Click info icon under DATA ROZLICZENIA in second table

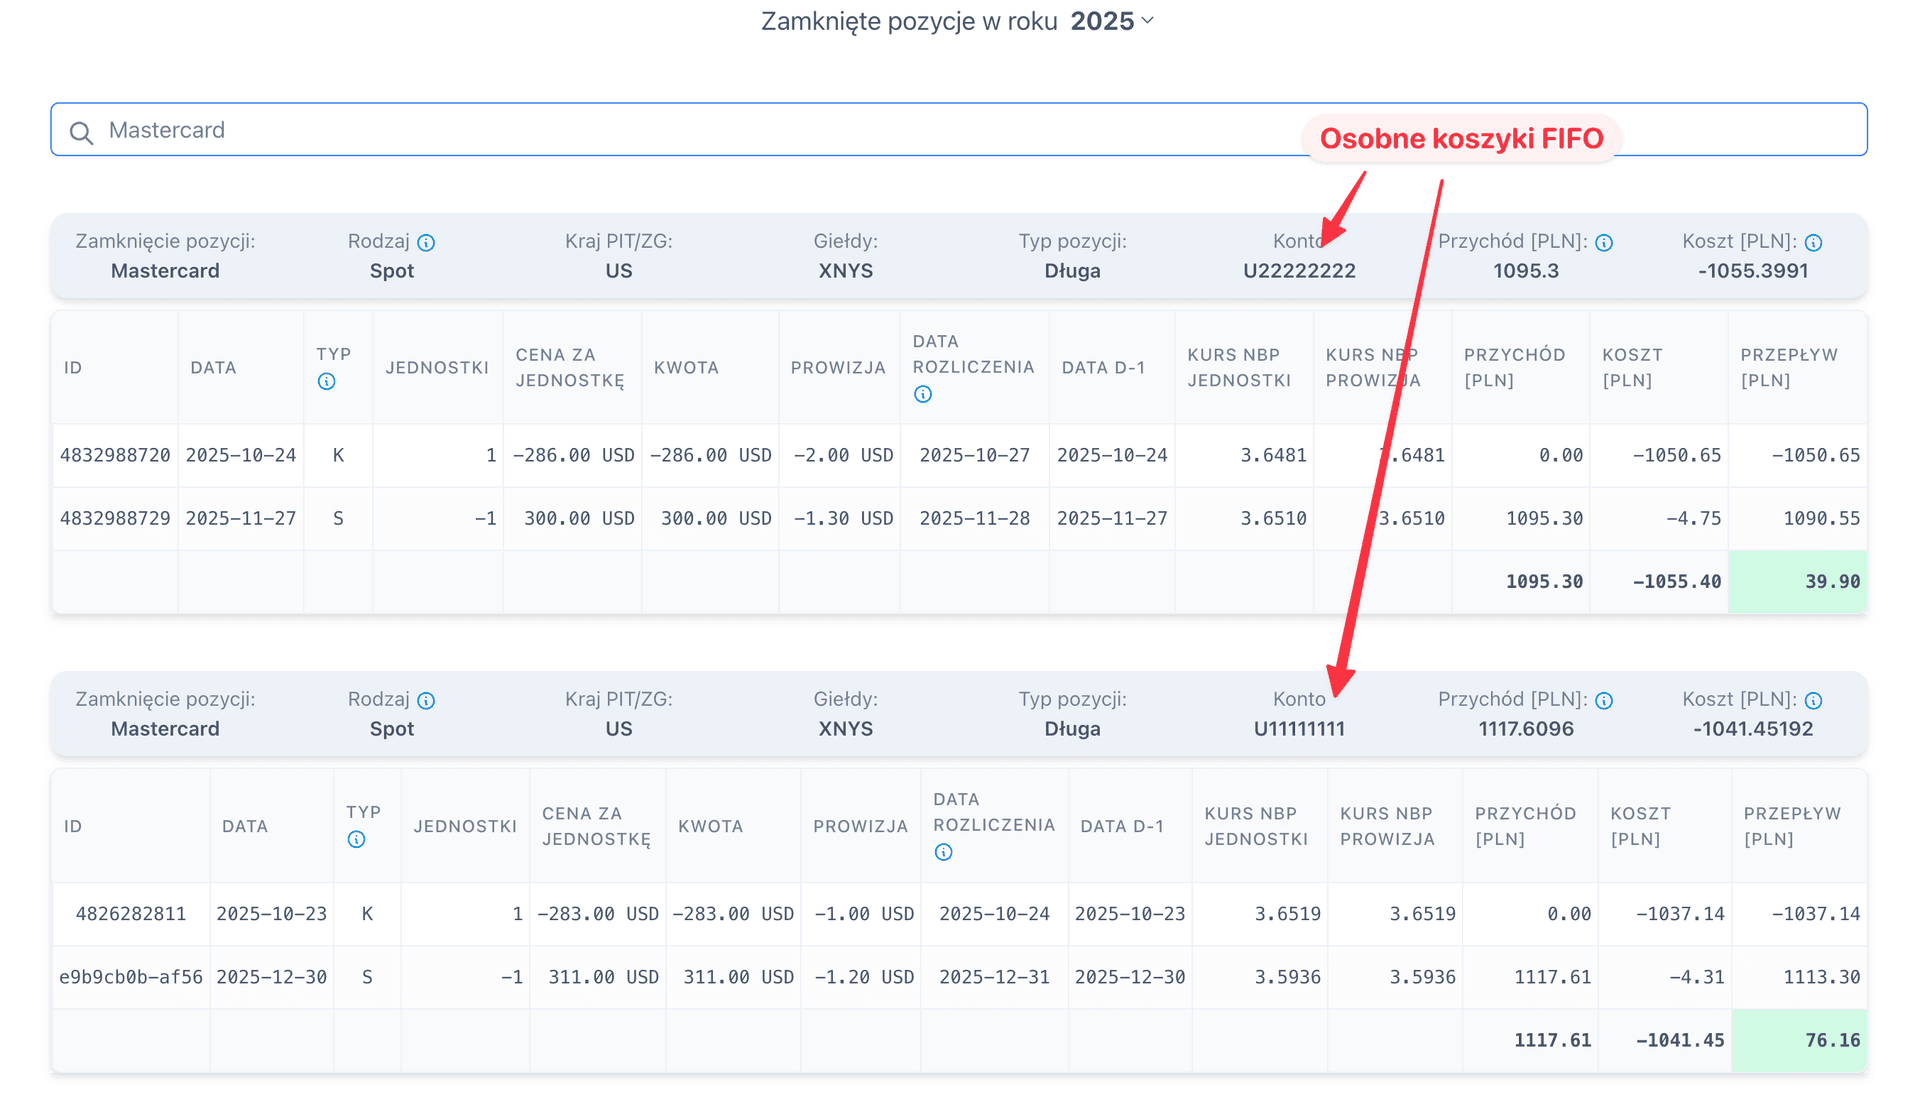pos(943,852)
